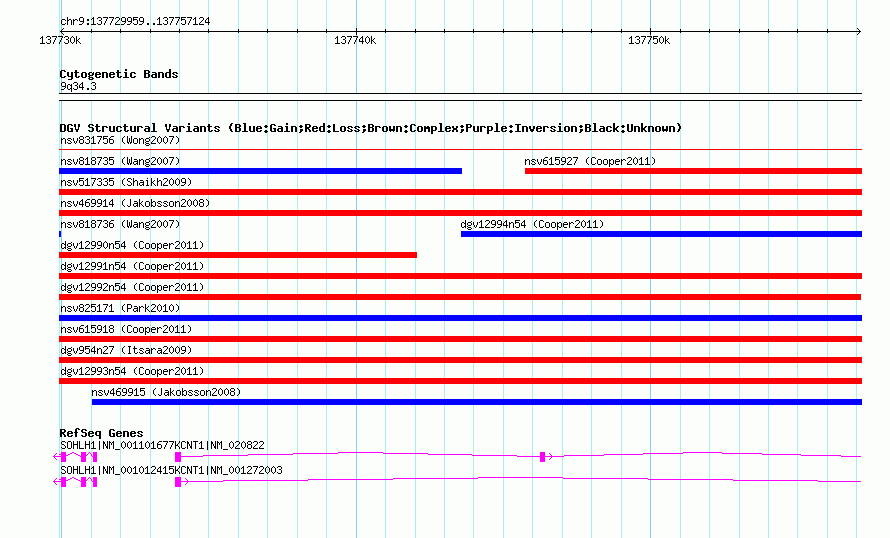Click the blue dgv12994n54 (Cooper2011) bar
Screen dimensions: 890x538
pos(661,234)
